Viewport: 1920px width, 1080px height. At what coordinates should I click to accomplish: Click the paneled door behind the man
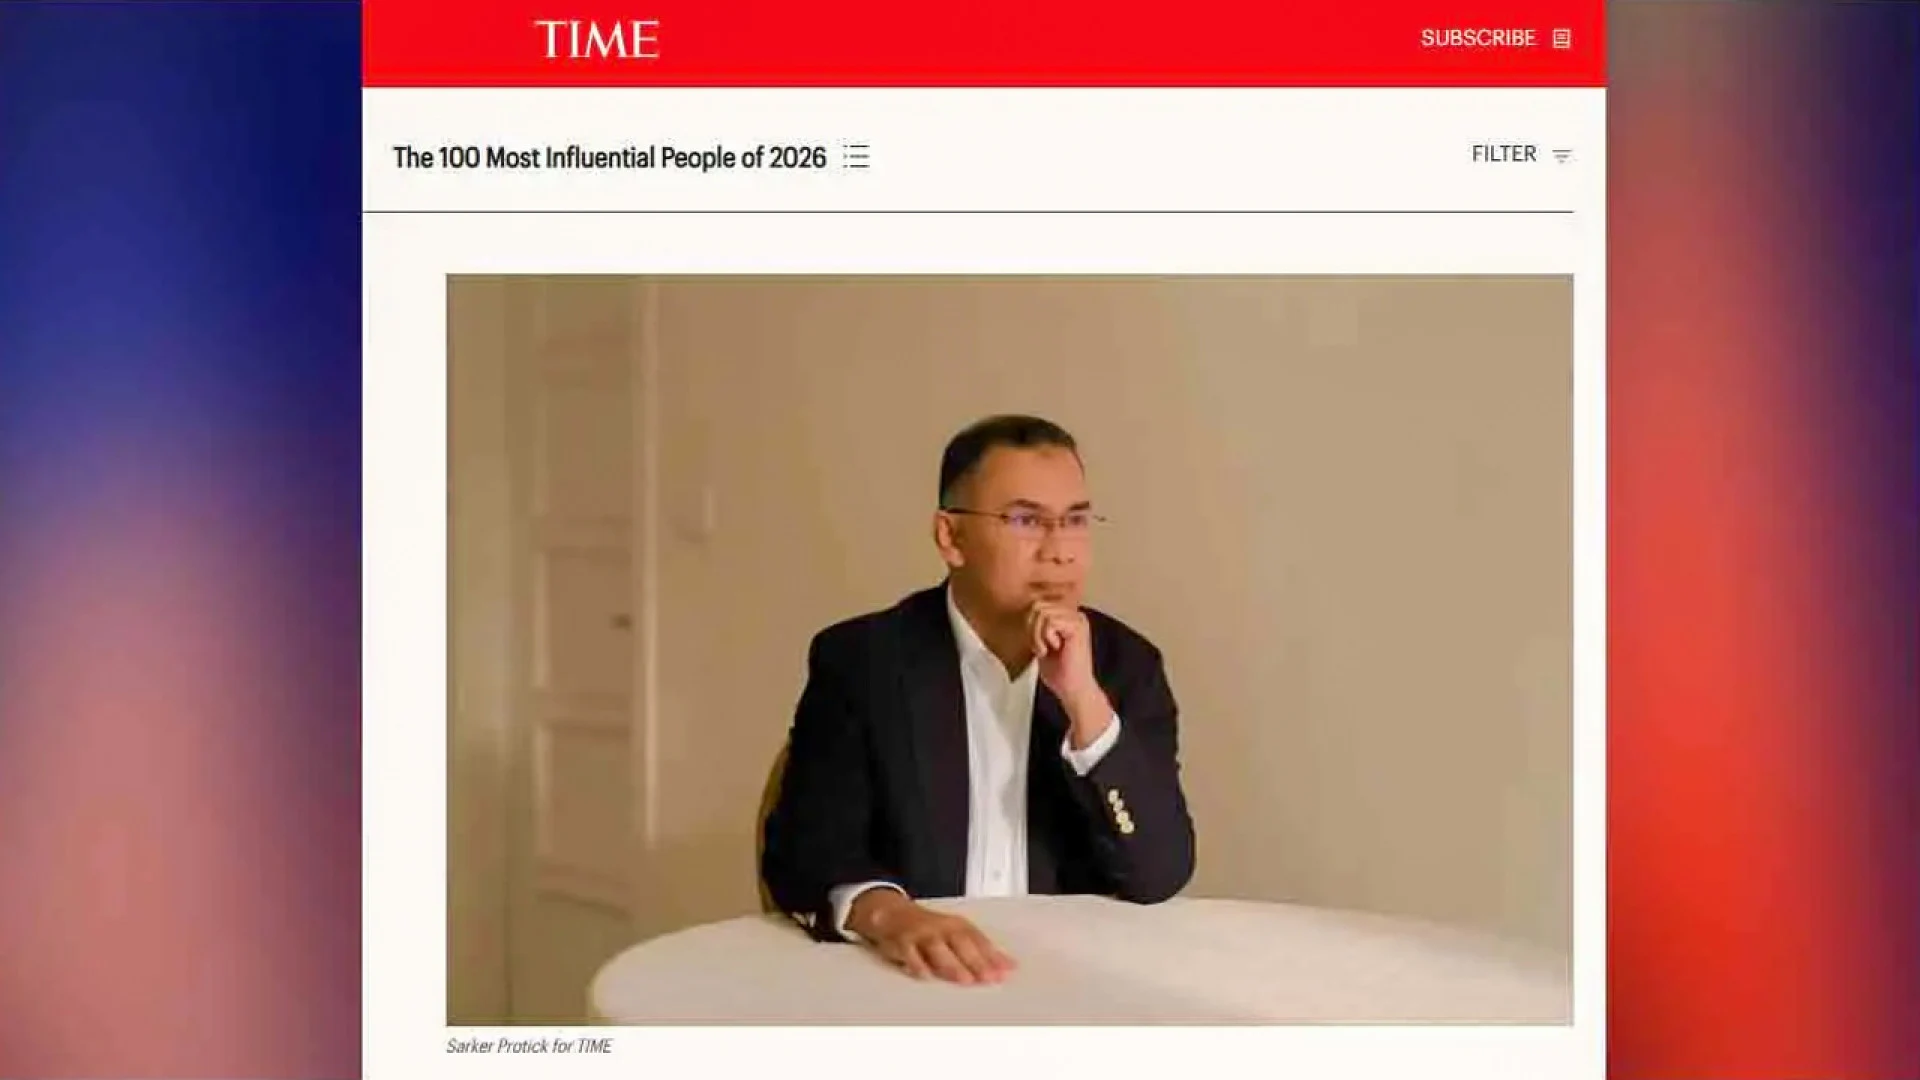click(x=585, y=600)
